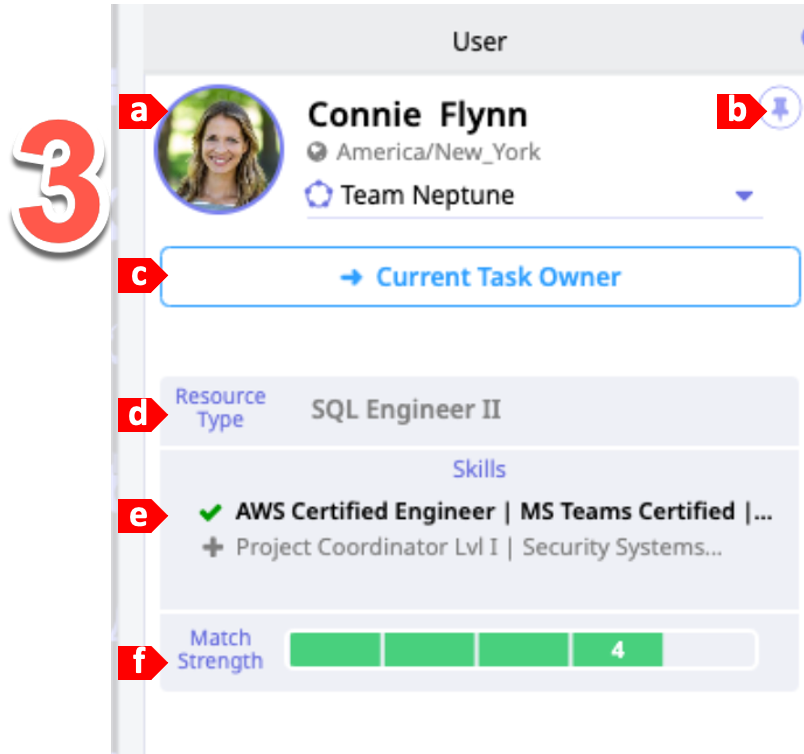The height and width of the screenshot is (754, 804).
Task: Click the red 'b' callout marker
Action: 736,110
